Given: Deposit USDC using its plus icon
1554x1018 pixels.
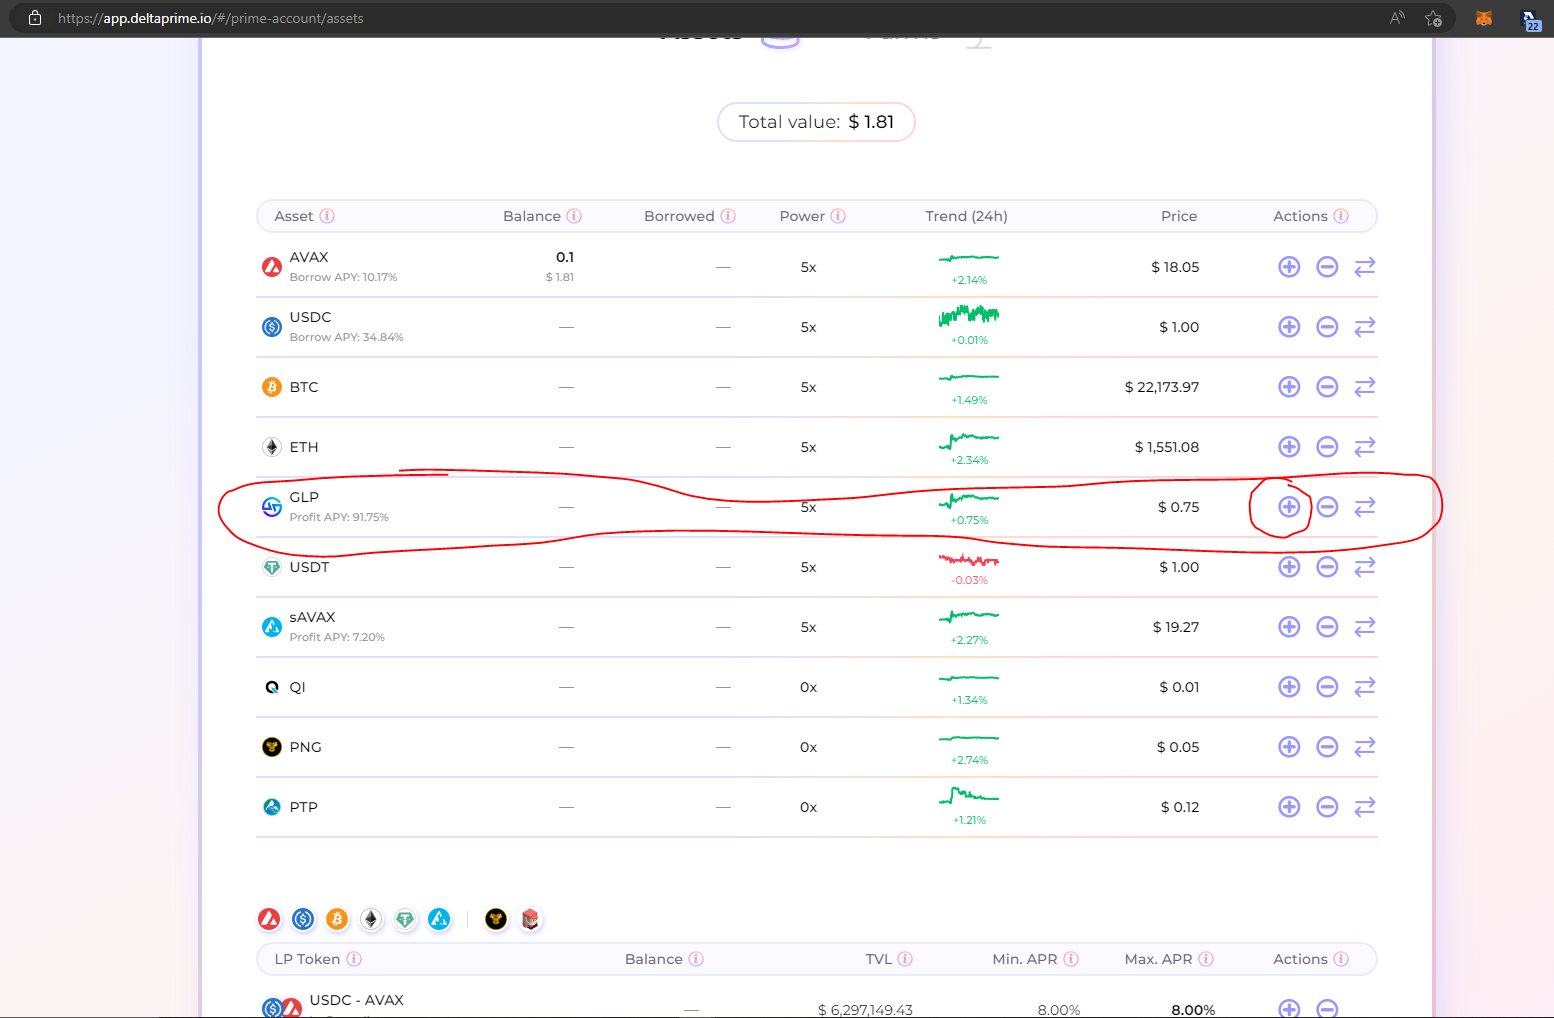Looking at the screenshot, I should click(1288, 327).
